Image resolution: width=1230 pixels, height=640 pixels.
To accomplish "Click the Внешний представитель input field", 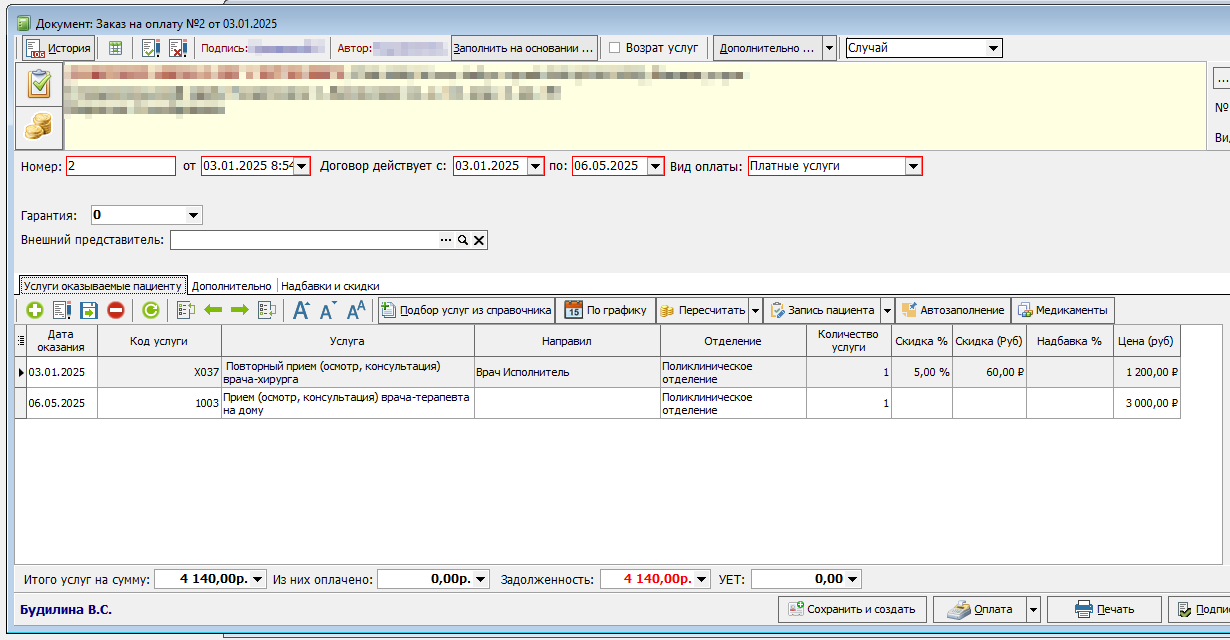I will pos(305,240).
